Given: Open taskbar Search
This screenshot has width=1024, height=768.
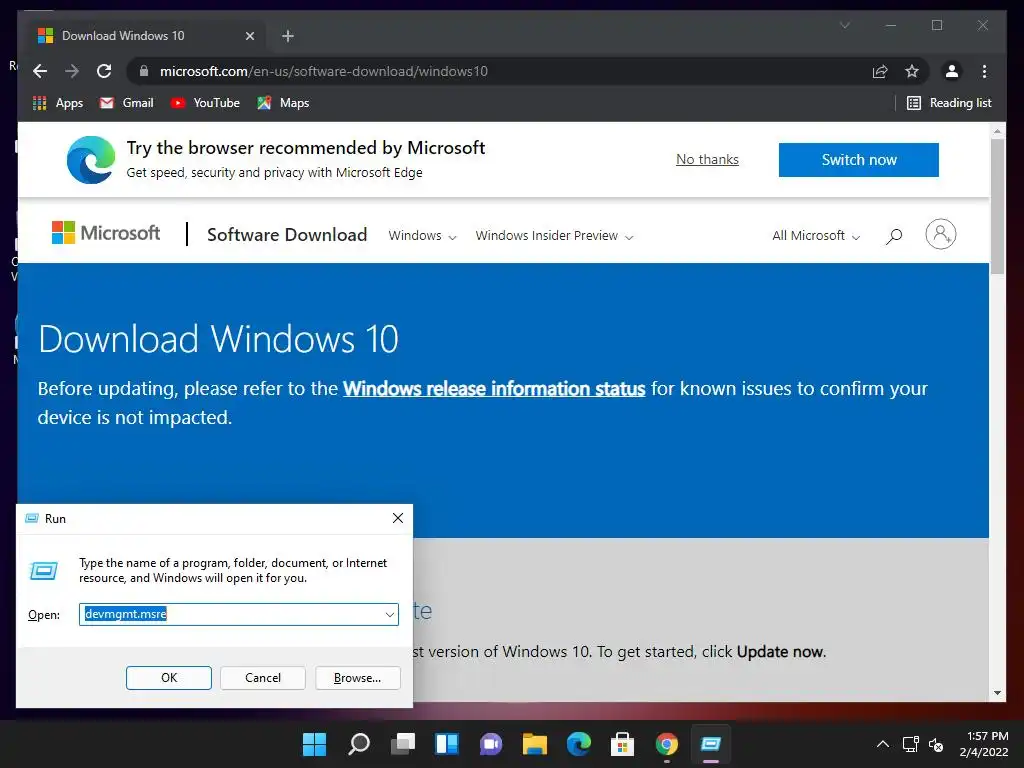Looking at the screenshot, I should [x=359, y=744].
